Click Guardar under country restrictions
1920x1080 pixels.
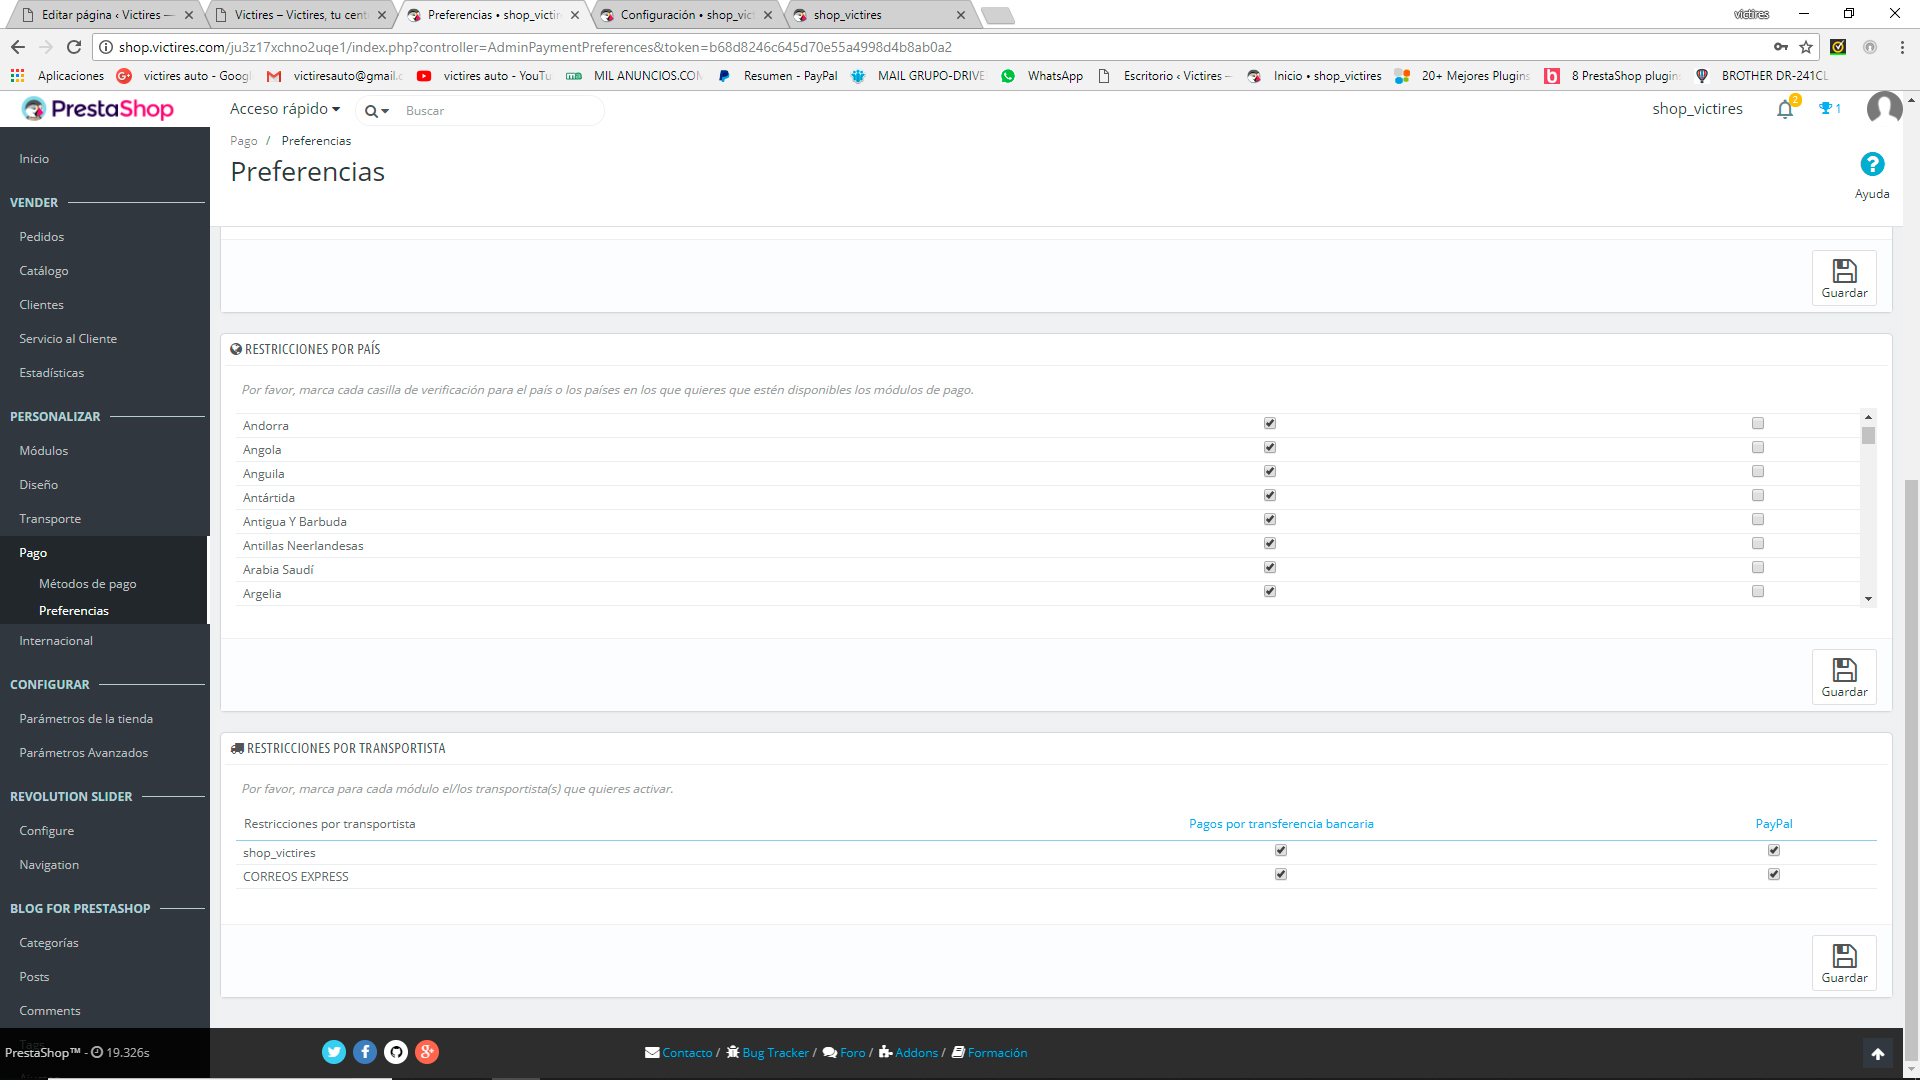pos(1844,677)
